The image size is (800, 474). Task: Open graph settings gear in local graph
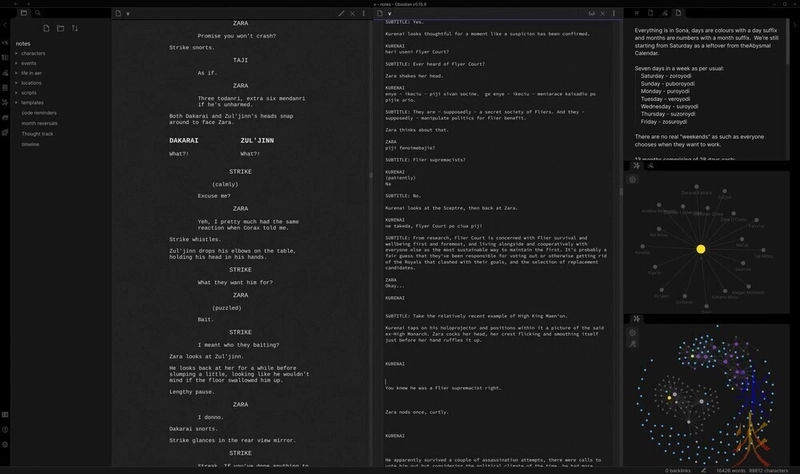click(633, 179)
